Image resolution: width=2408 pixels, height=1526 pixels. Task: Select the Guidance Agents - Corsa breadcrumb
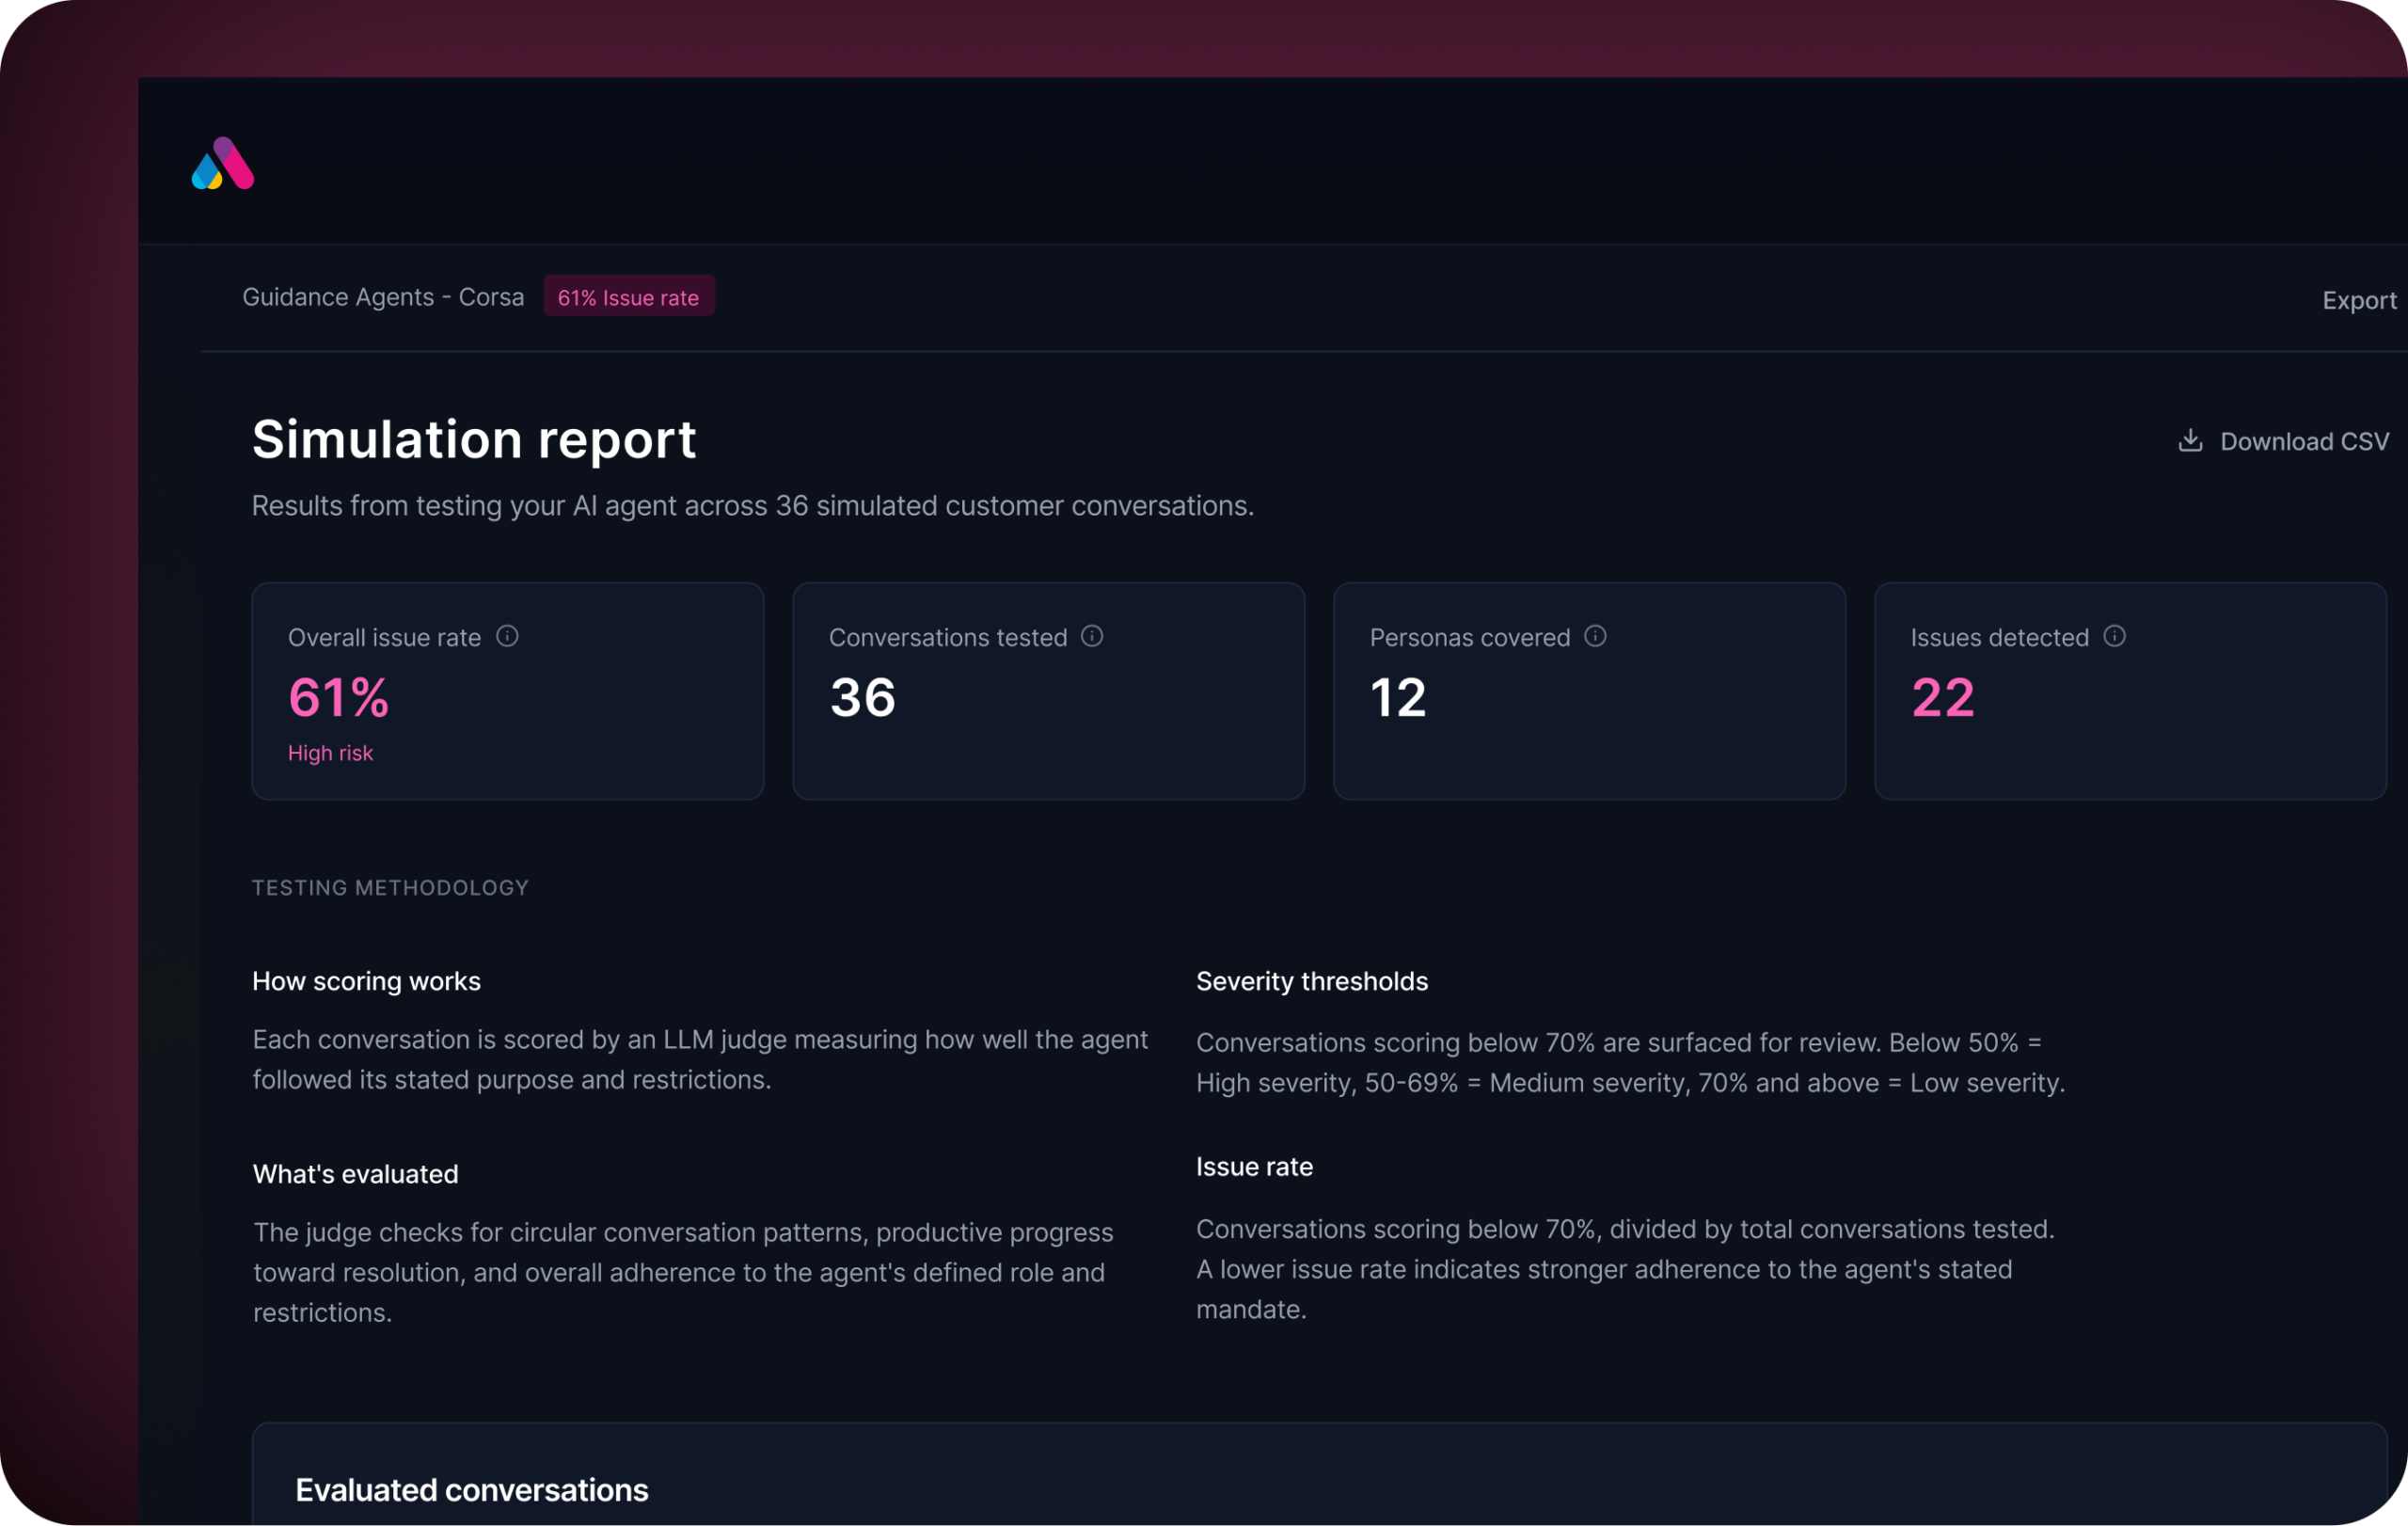pos(383,297)
